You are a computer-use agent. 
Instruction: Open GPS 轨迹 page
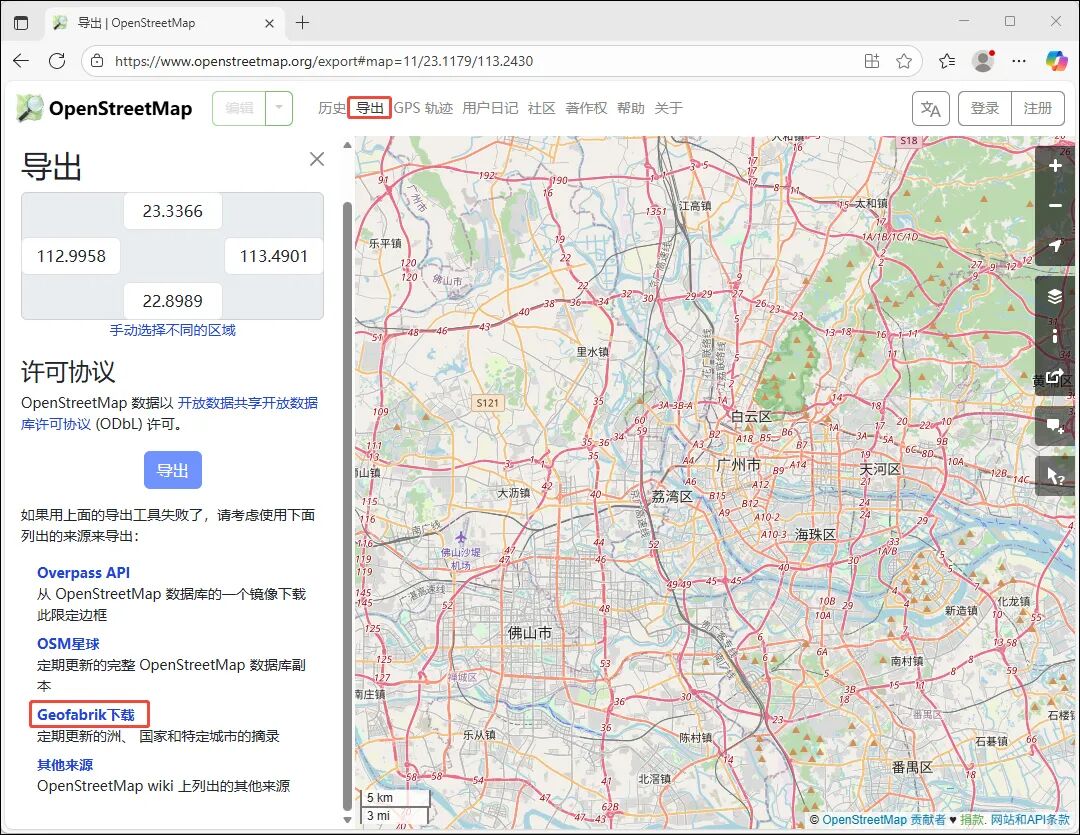tap(423, 108)
